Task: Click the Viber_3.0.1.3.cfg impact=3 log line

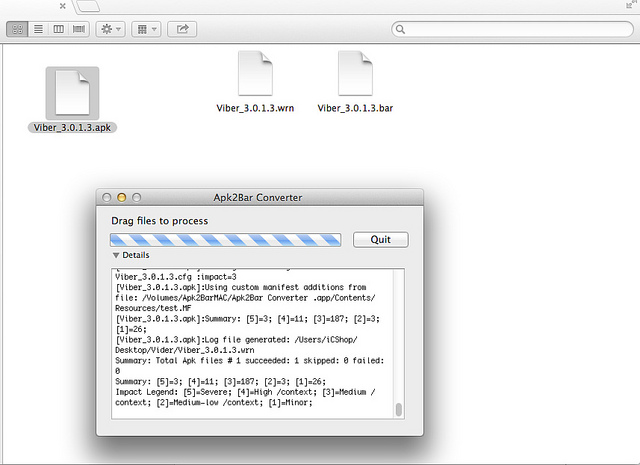Action: [176, 277]
